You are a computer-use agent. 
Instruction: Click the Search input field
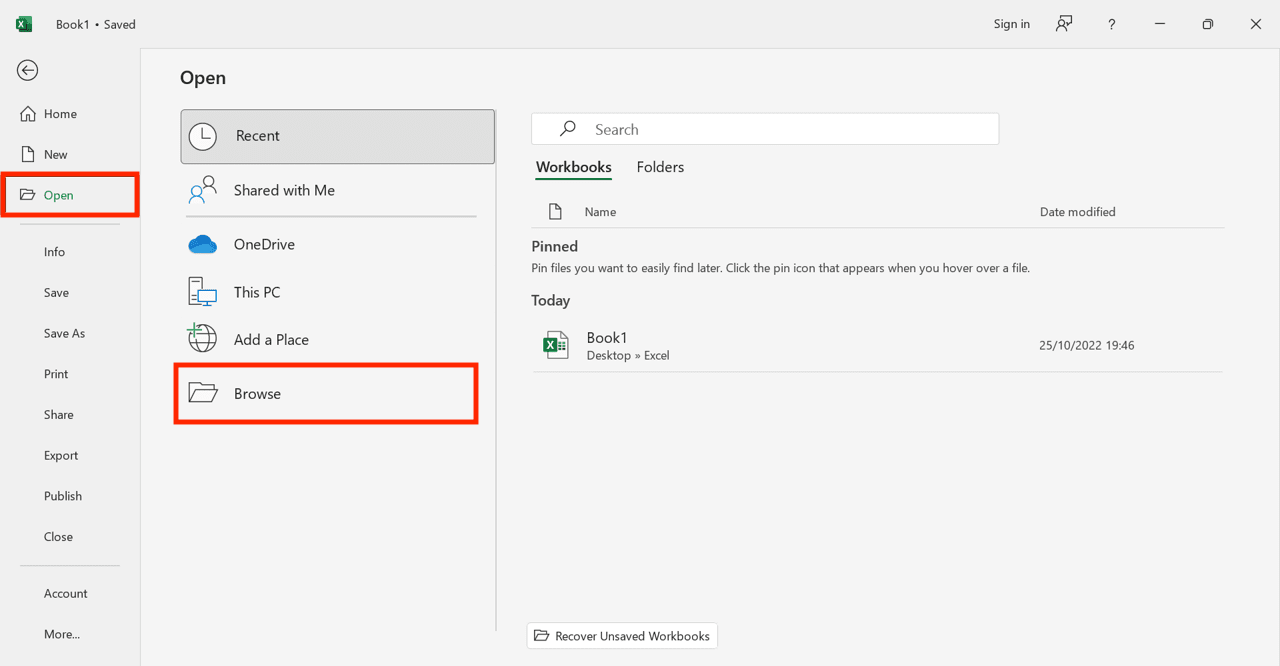765,129
